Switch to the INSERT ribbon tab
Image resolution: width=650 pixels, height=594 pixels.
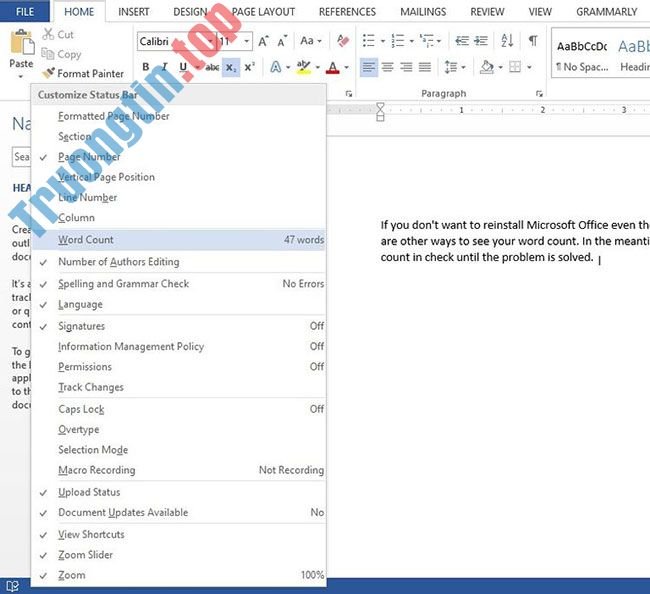click(x=134, y=12)
